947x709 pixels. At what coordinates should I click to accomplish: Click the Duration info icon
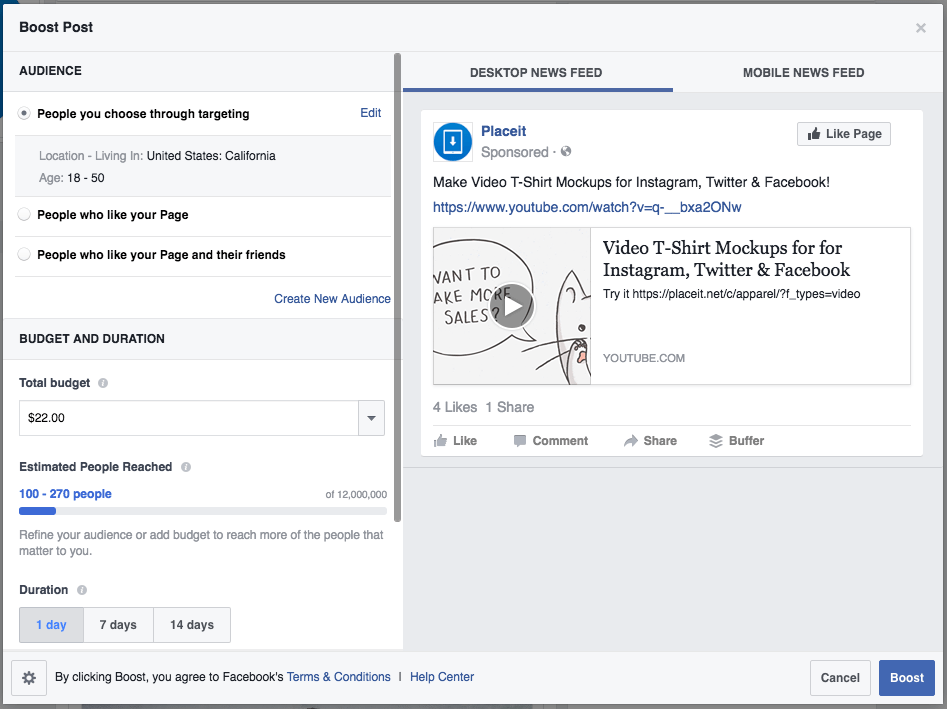82,590
